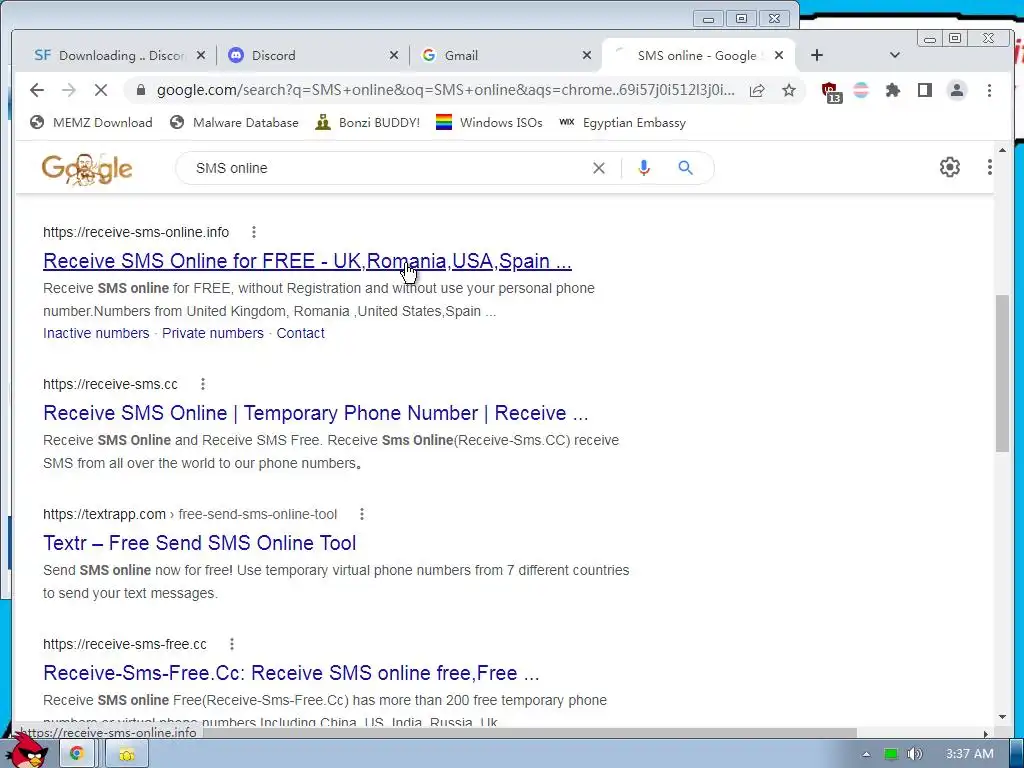
Task: Open the MEMZ Download bookmark
Action: click(x=91, y=123)
